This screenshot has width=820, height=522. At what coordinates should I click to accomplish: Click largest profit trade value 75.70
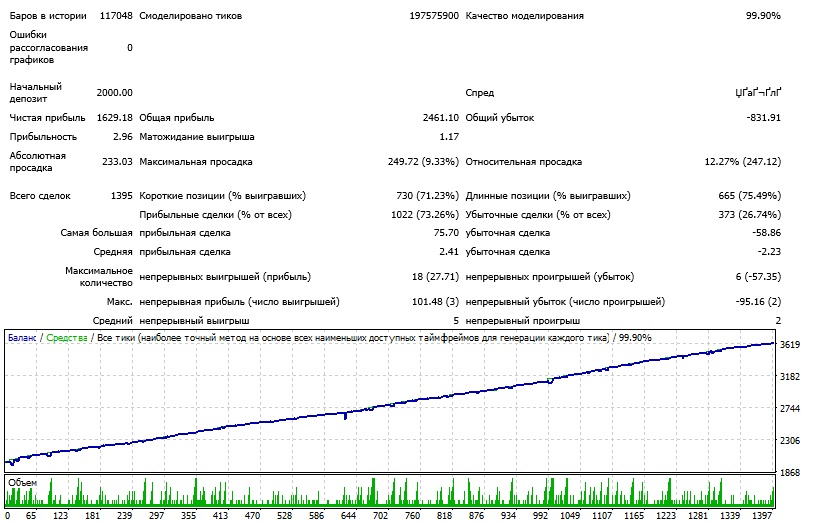point(446,233)
